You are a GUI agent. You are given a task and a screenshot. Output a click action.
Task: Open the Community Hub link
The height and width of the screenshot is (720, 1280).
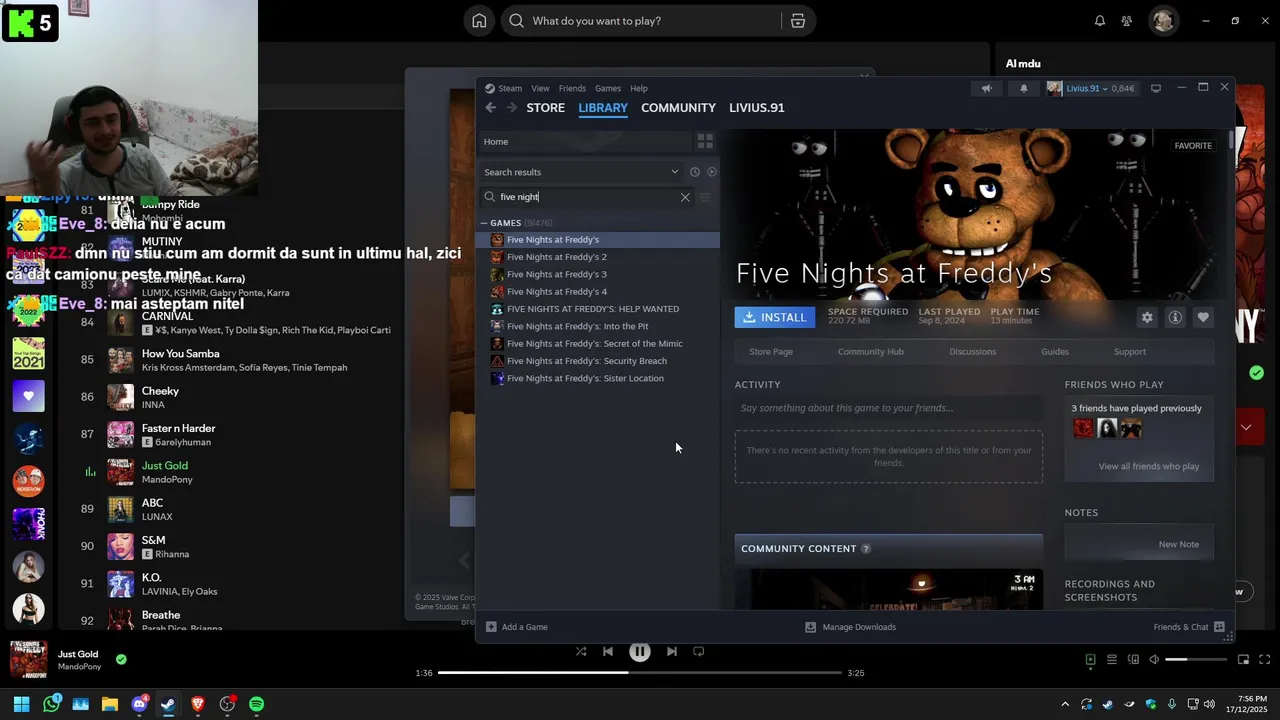(x=871, y=352)
